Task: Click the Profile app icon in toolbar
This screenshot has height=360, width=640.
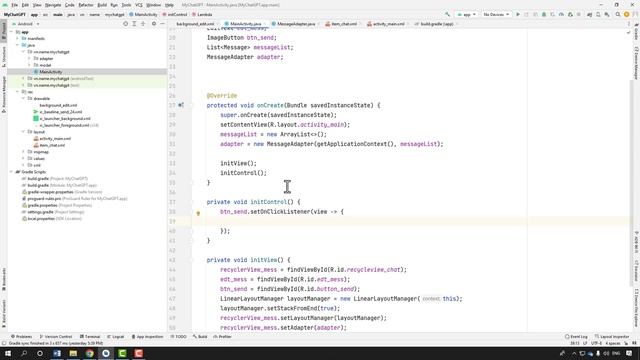Action: [x=561, y=15]
